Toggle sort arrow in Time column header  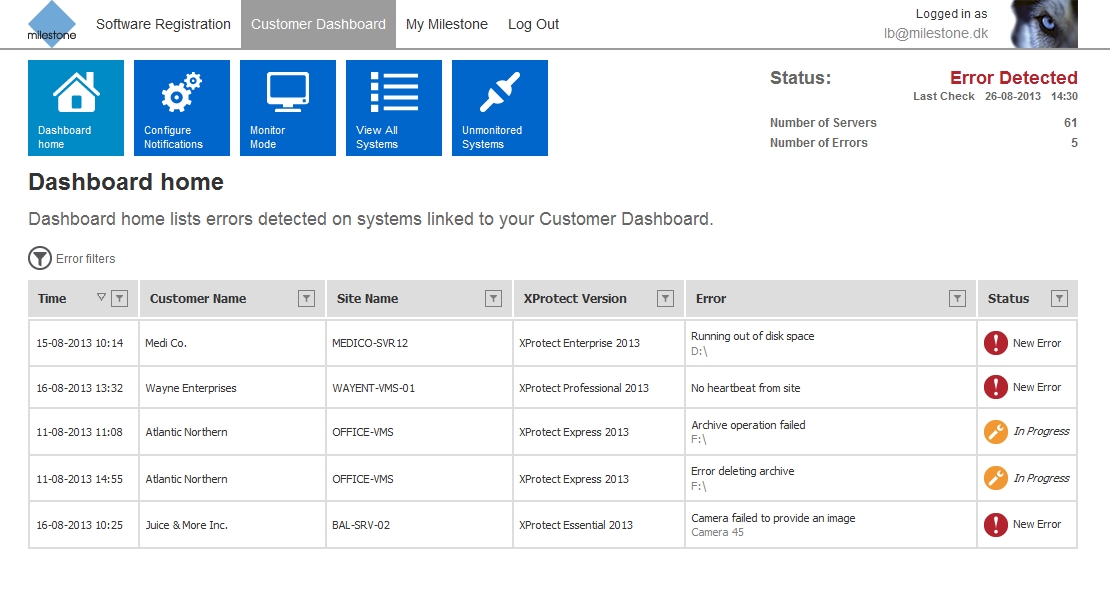101,297
